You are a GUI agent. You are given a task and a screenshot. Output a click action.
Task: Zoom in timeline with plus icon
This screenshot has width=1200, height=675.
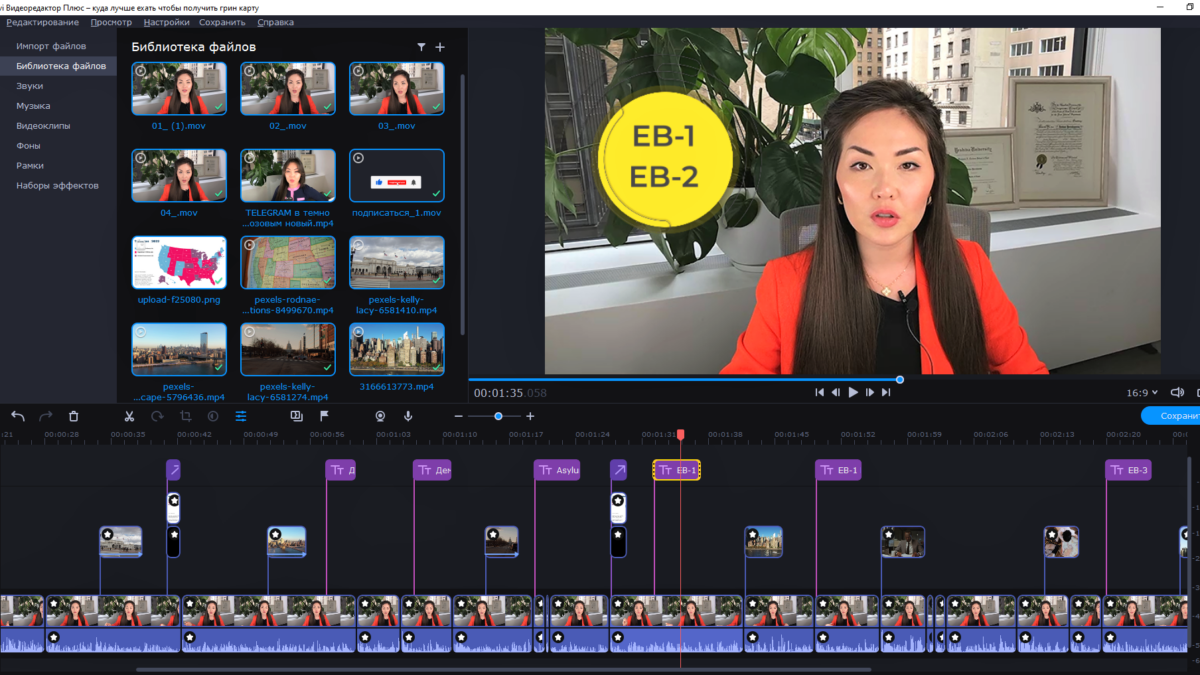[x=530, y=416]
